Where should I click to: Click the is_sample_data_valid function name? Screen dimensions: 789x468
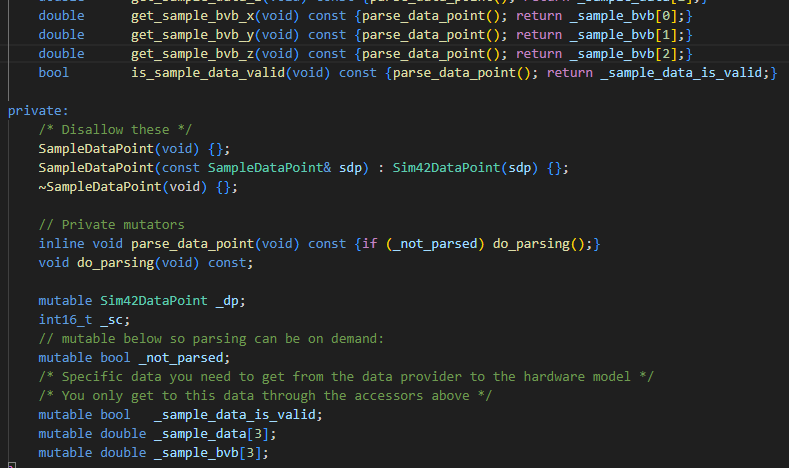208,73
